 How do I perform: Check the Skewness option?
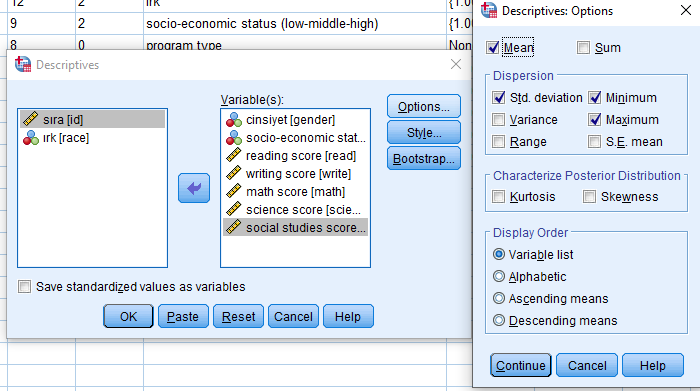(x=589, y=196)
